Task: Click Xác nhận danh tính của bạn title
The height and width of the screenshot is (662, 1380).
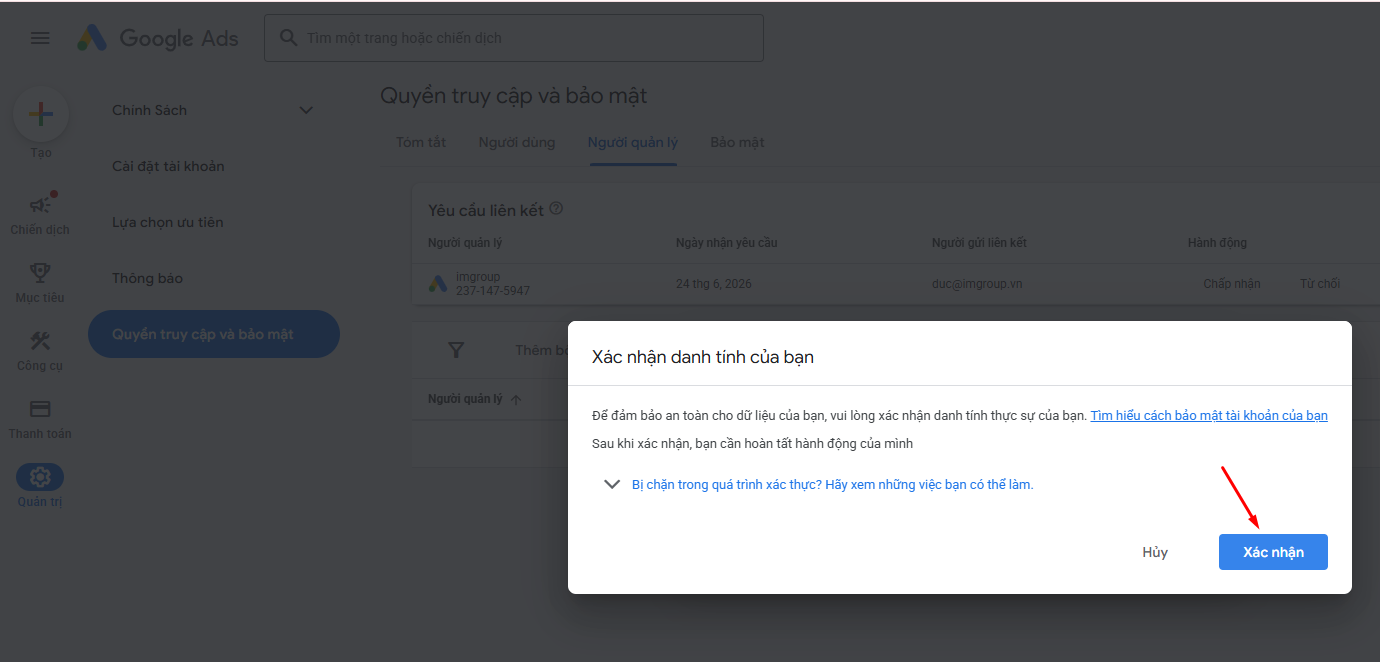Action: tap(703, 357)
